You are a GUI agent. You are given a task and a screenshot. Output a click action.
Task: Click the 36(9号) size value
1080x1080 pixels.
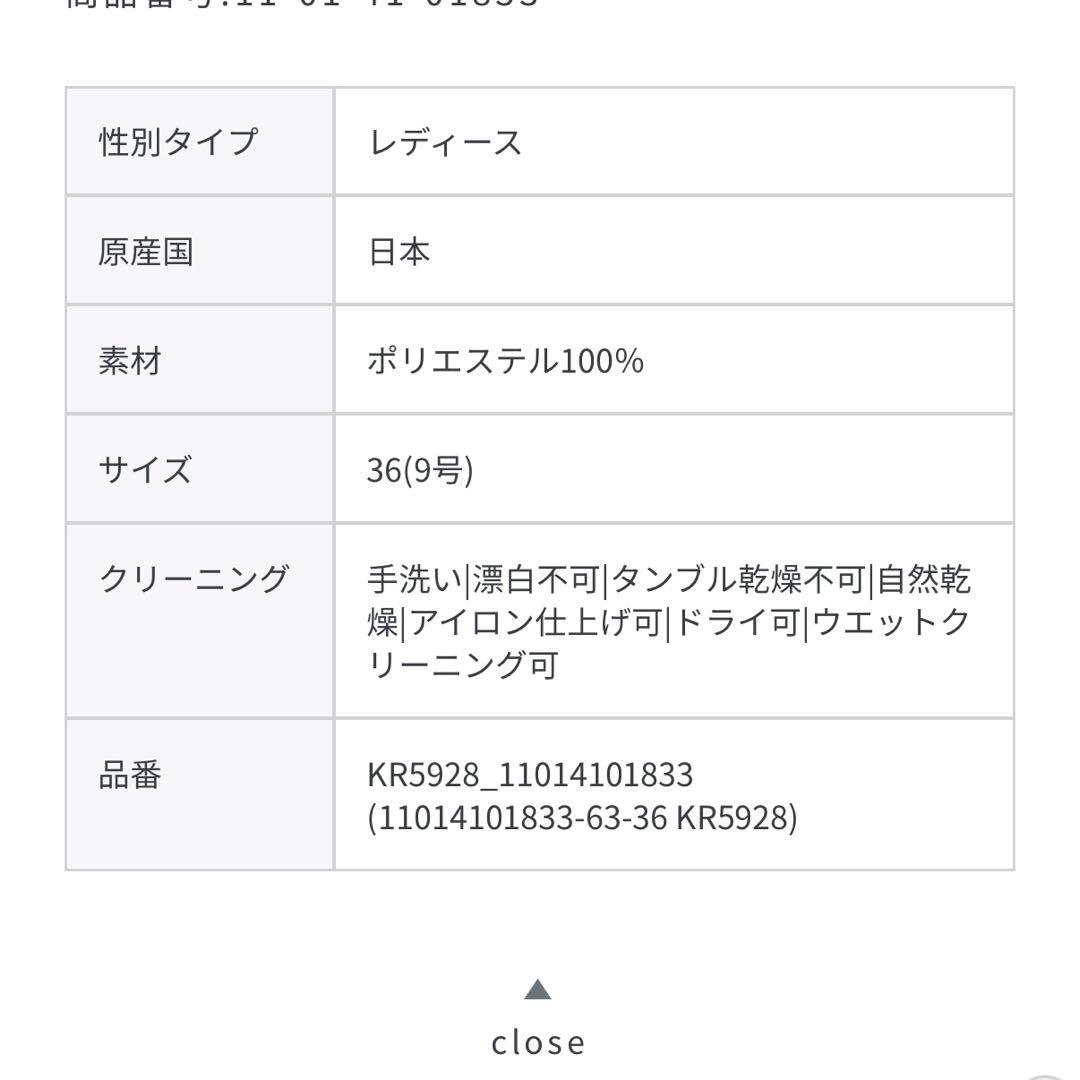[417, 467]
